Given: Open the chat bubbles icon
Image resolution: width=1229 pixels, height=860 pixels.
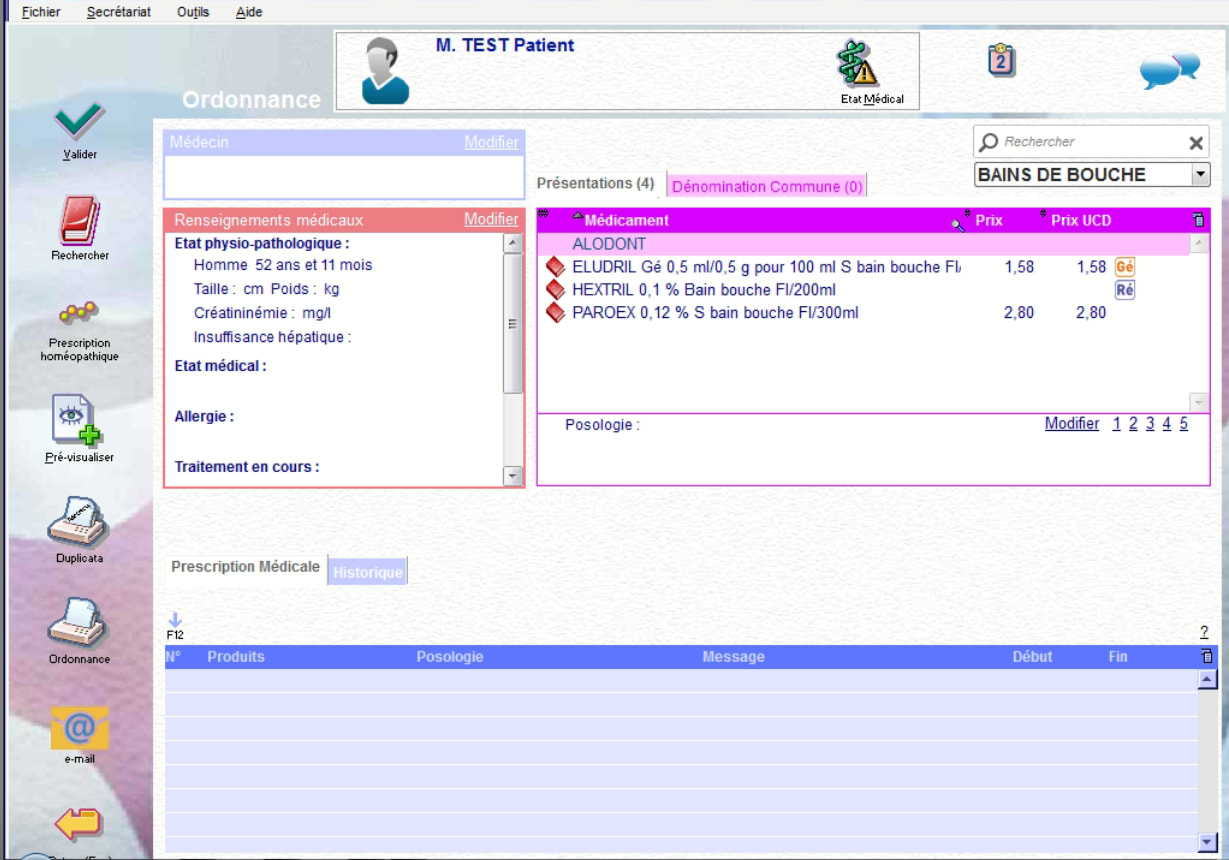Looking at the screenshot, I should pos(1169,69).
